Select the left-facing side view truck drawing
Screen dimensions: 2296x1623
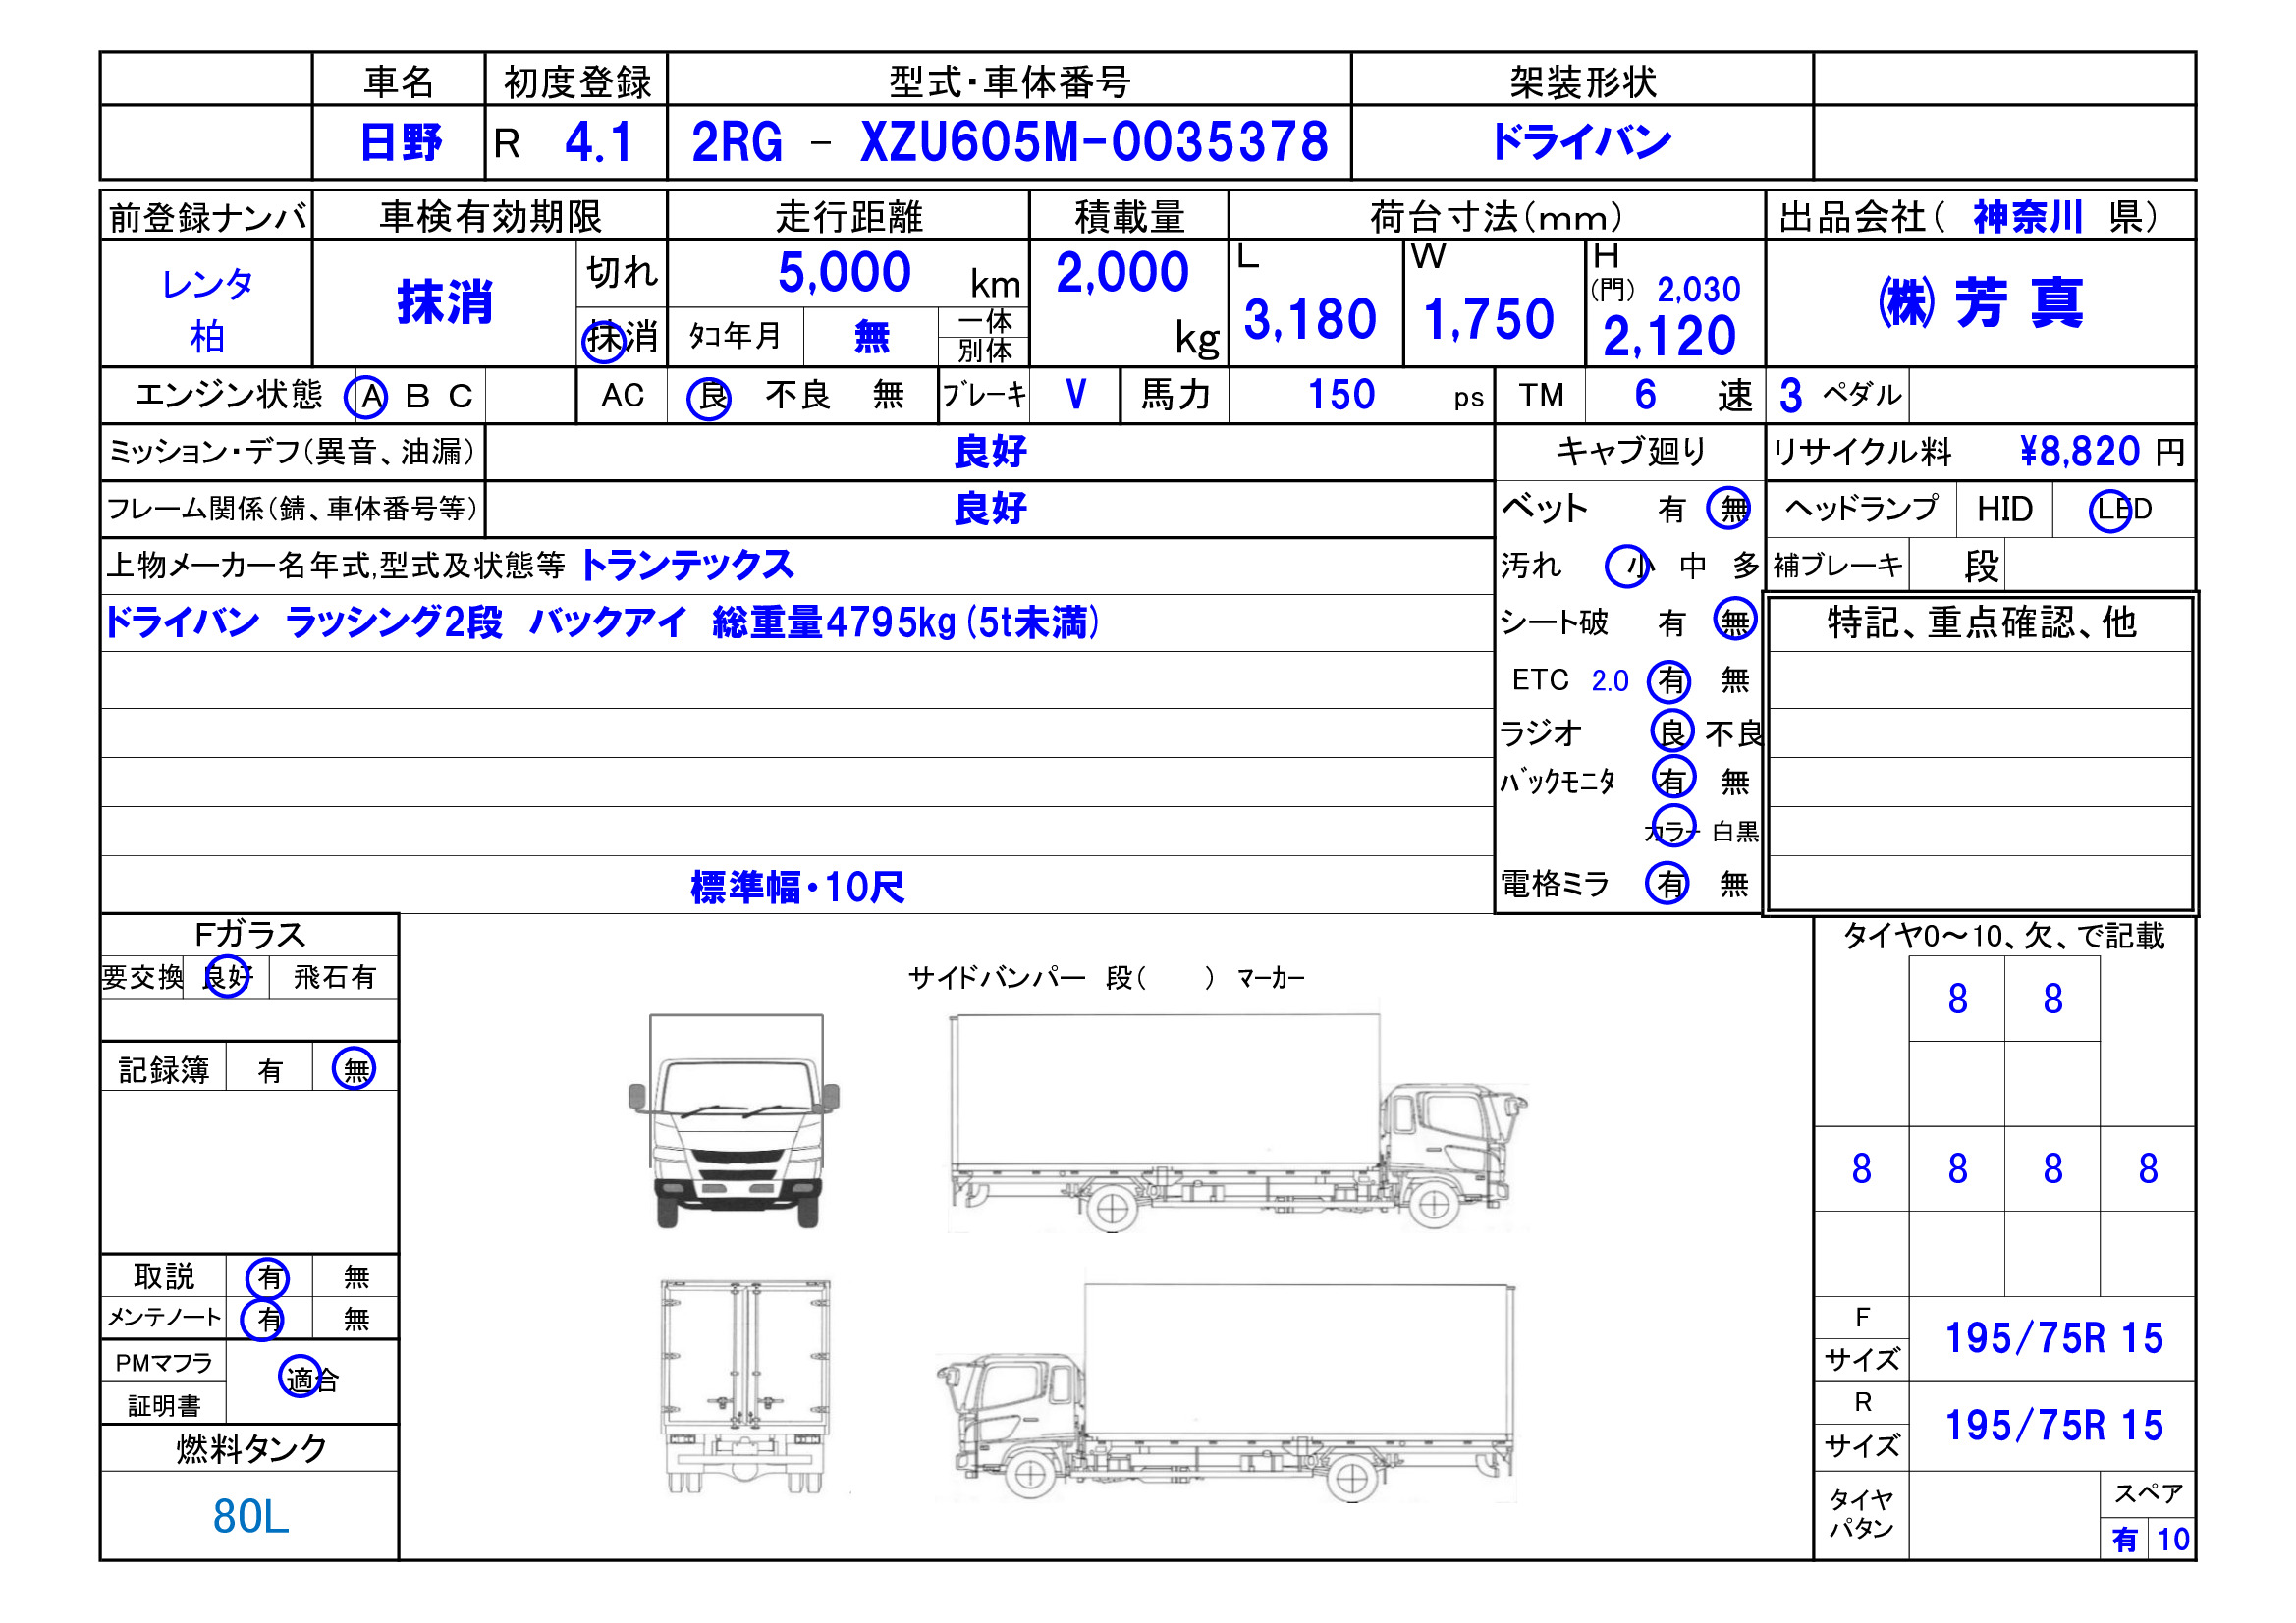(x=1225, y=1393)
